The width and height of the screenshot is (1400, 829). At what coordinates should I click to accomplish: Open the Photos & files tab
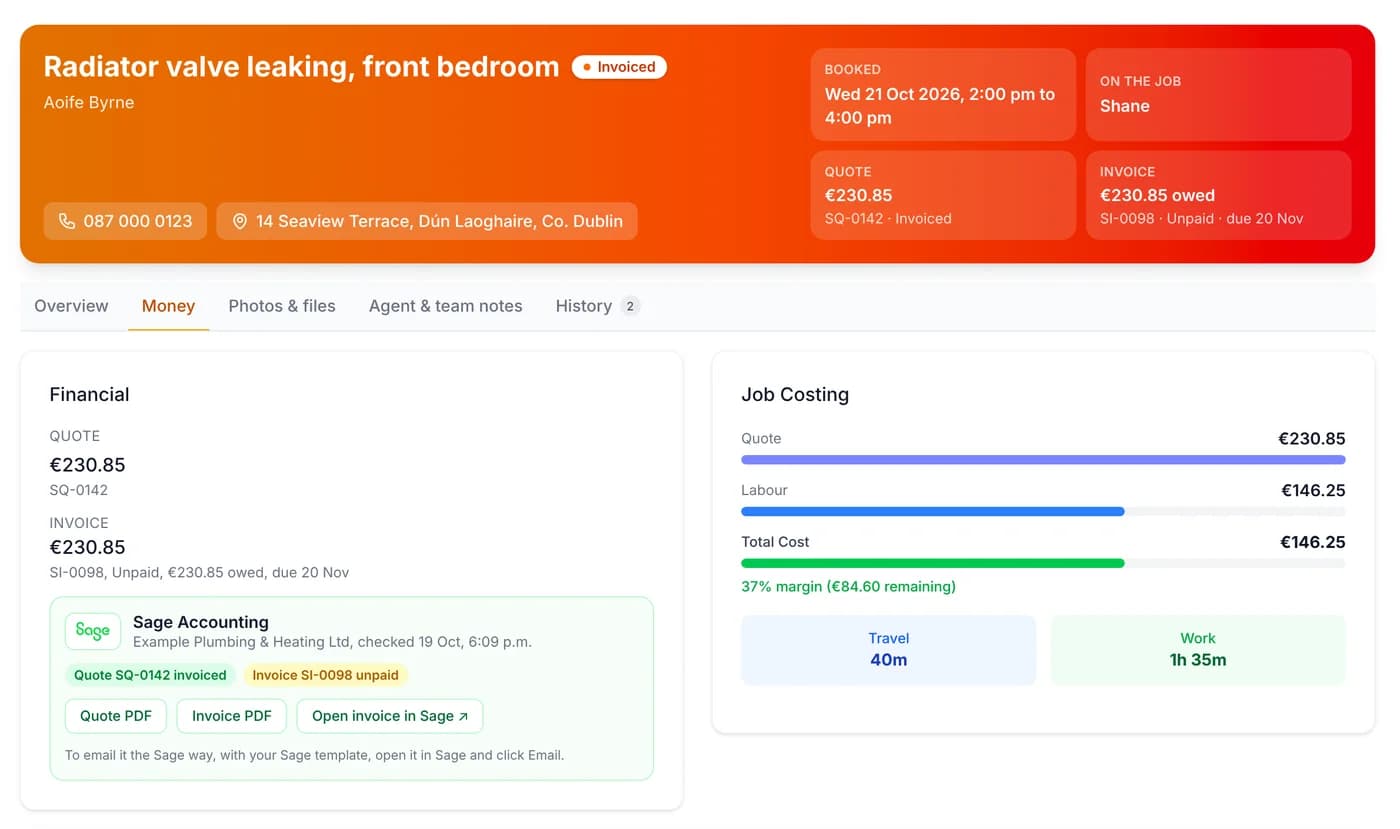(282, 306)
